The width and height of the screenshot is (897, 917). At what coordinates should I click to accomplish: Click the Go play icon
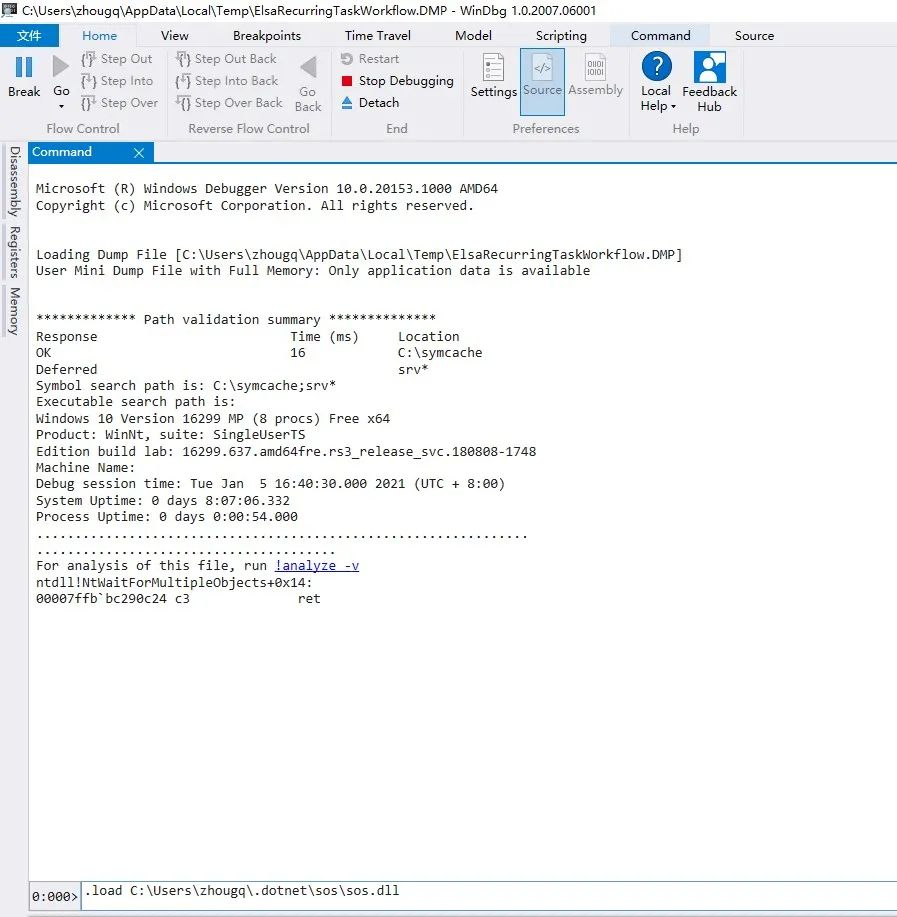[x=61, y=66]
